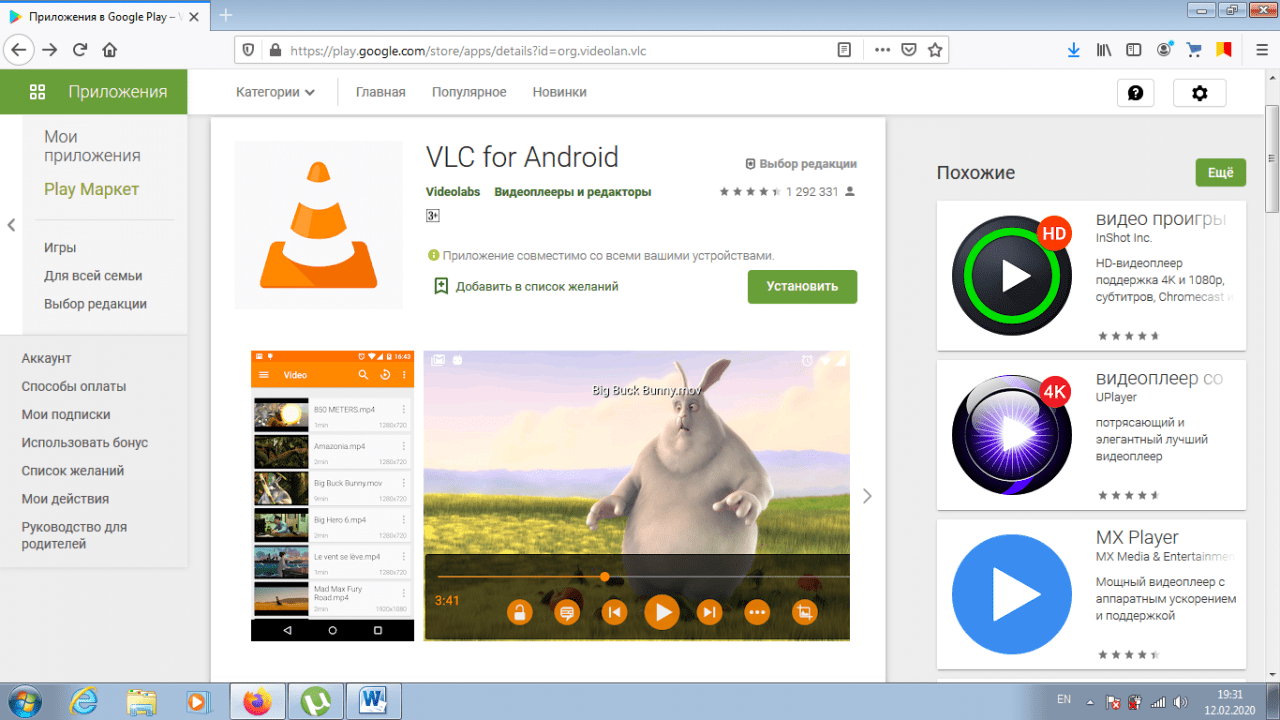Viewport: 1280px width, 720px height.
Task: Open Firefox library
Action: [x=1105, y=49]
